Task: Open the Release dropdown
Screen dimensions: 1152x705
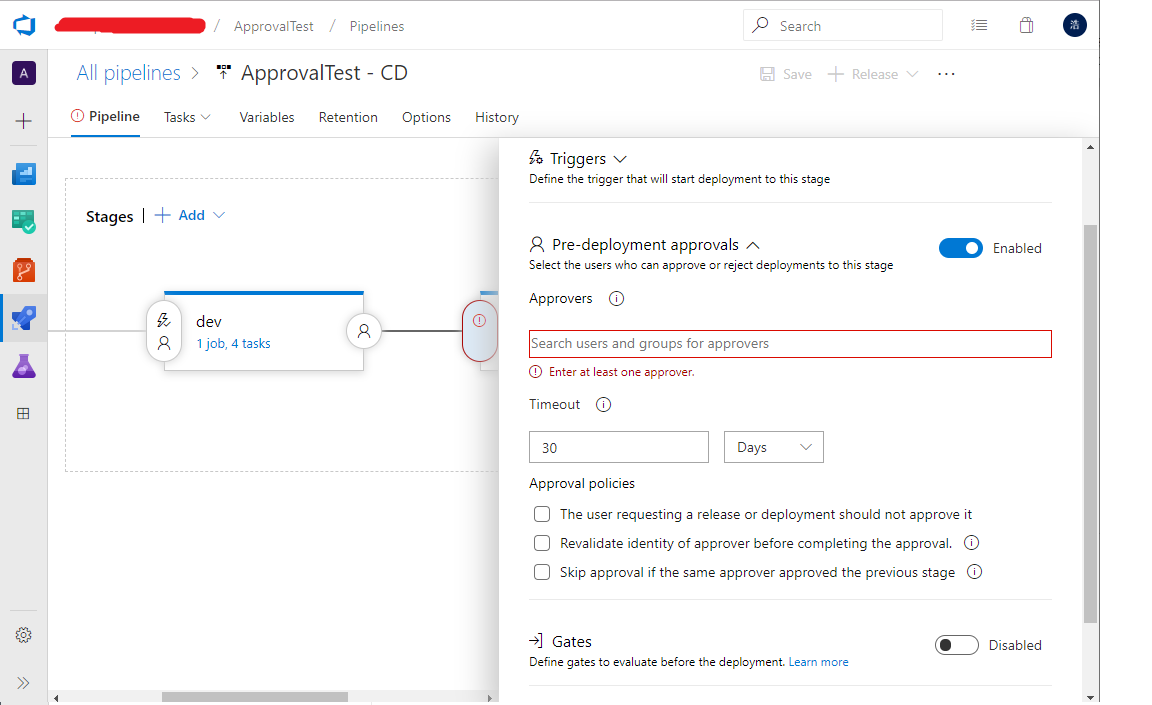Action: point(873,74)
